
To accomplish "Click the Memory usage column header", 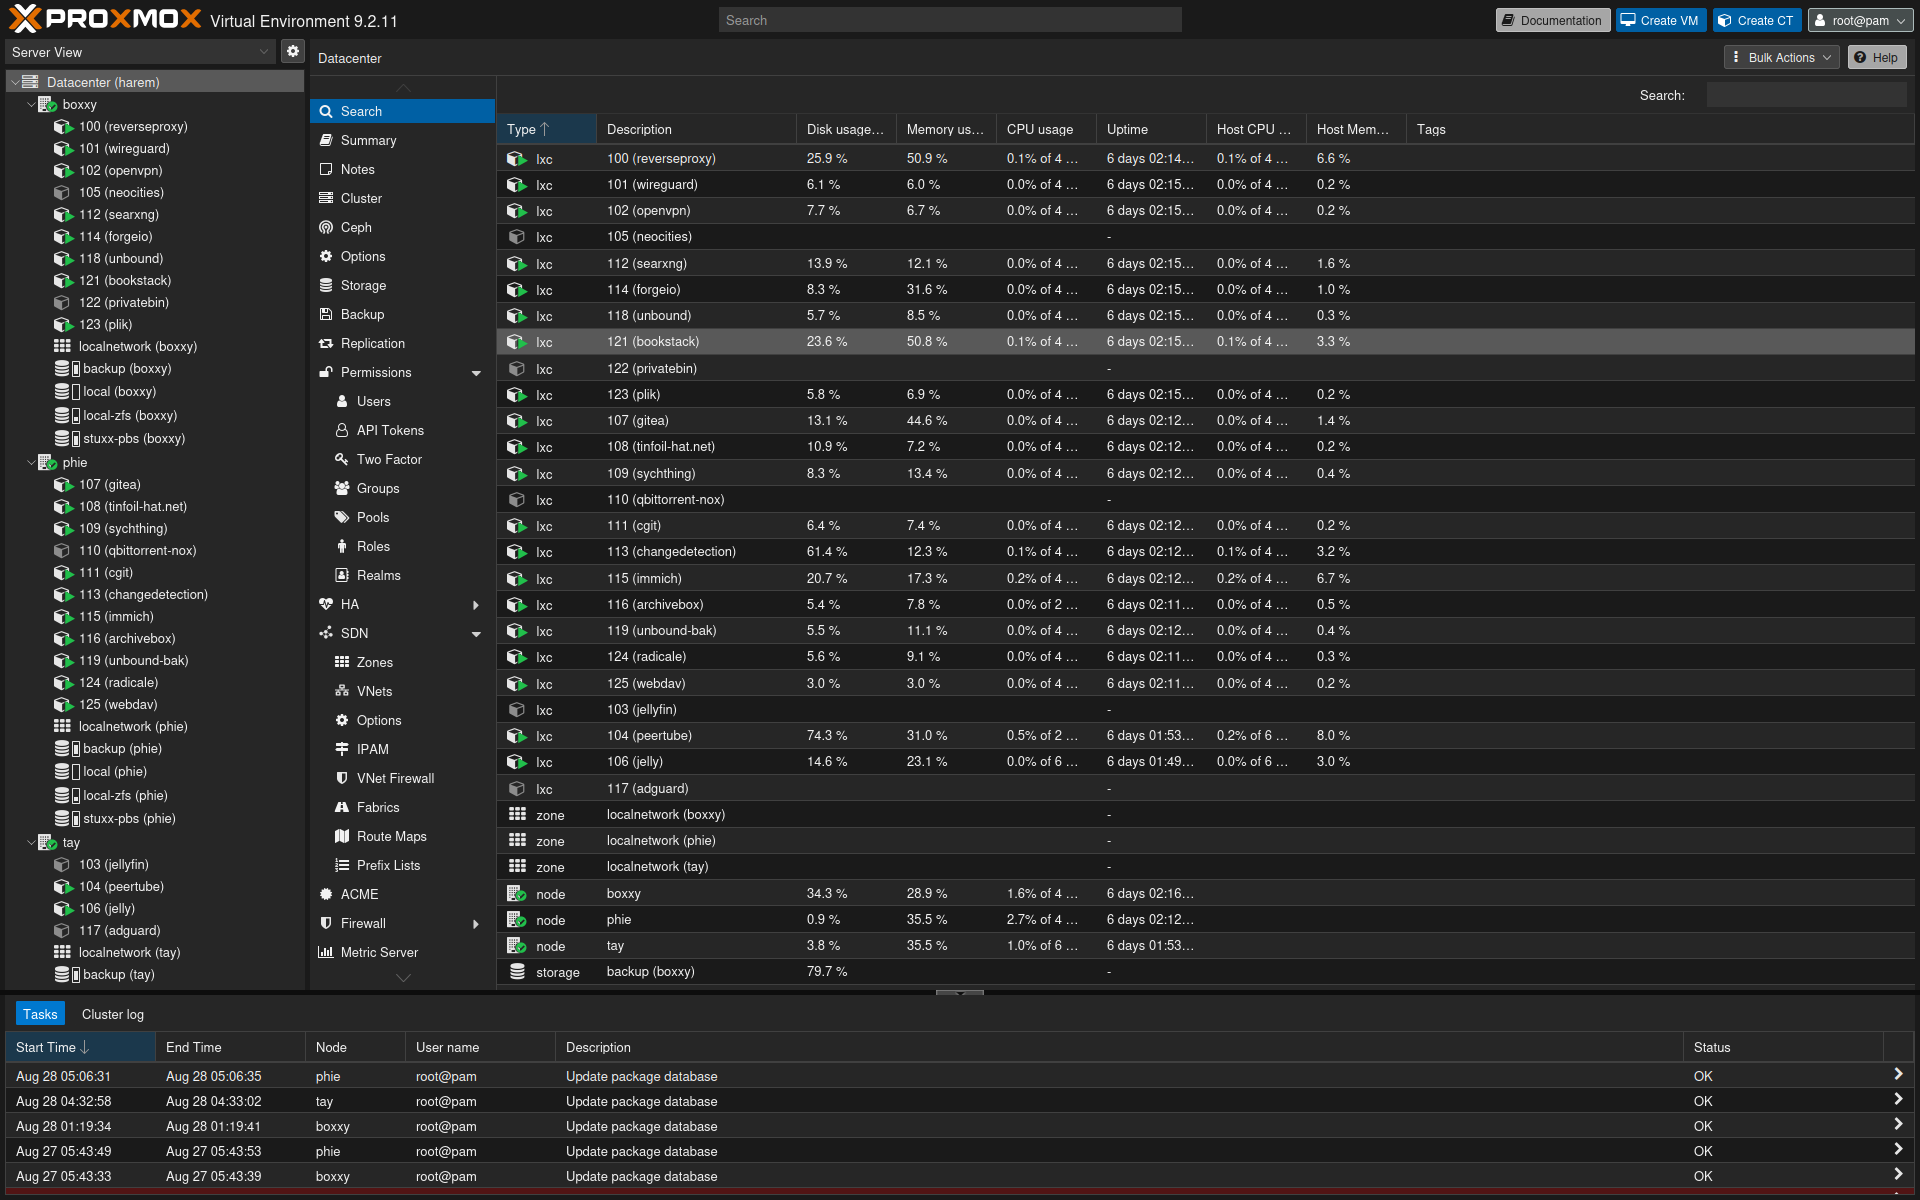I will tap(946, 129).
